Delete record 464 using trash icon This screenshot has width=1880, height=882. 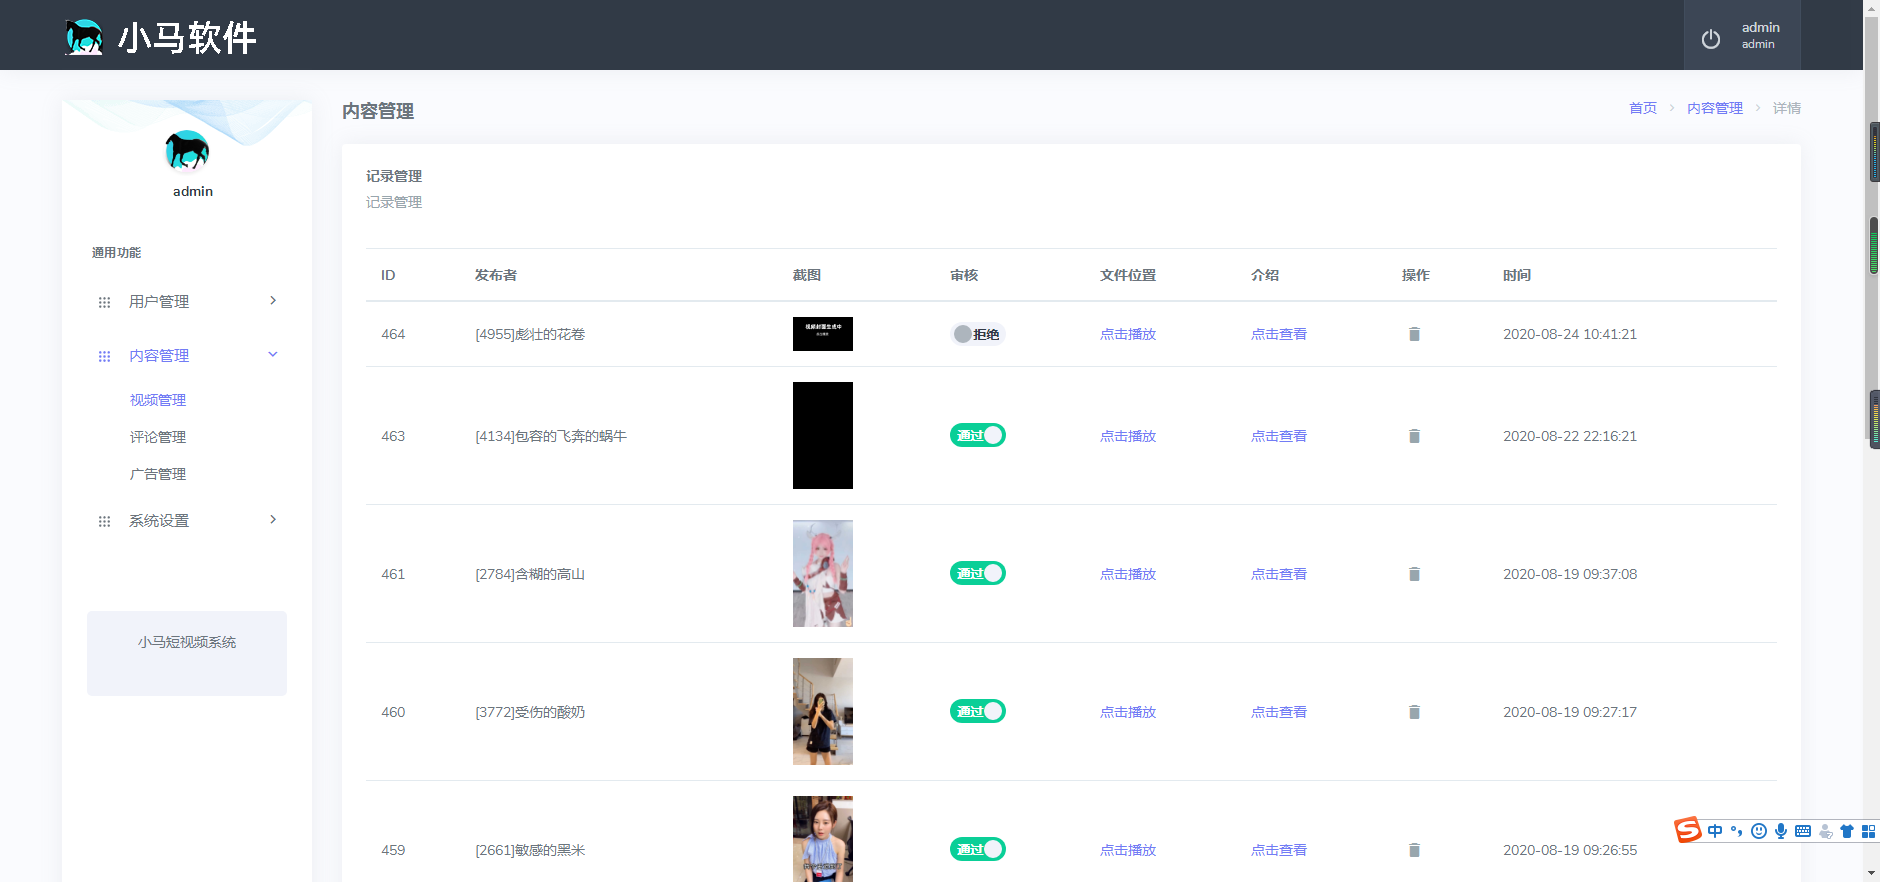point(1414,334)
